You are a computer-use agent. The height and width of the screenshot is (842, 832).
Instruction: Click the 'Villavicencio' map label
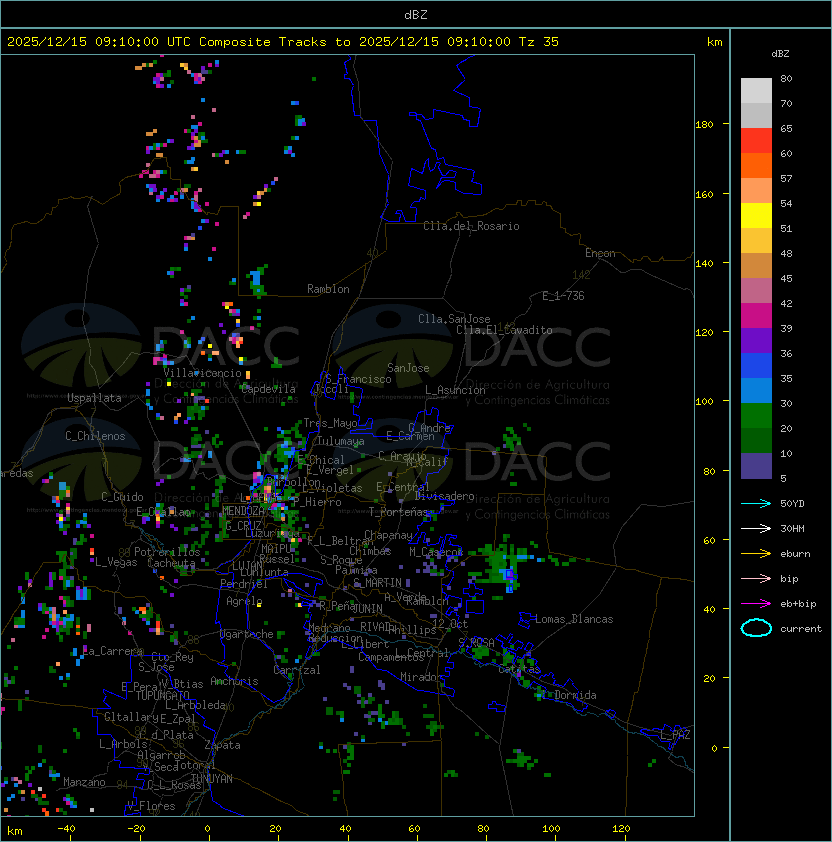[202, 373]
